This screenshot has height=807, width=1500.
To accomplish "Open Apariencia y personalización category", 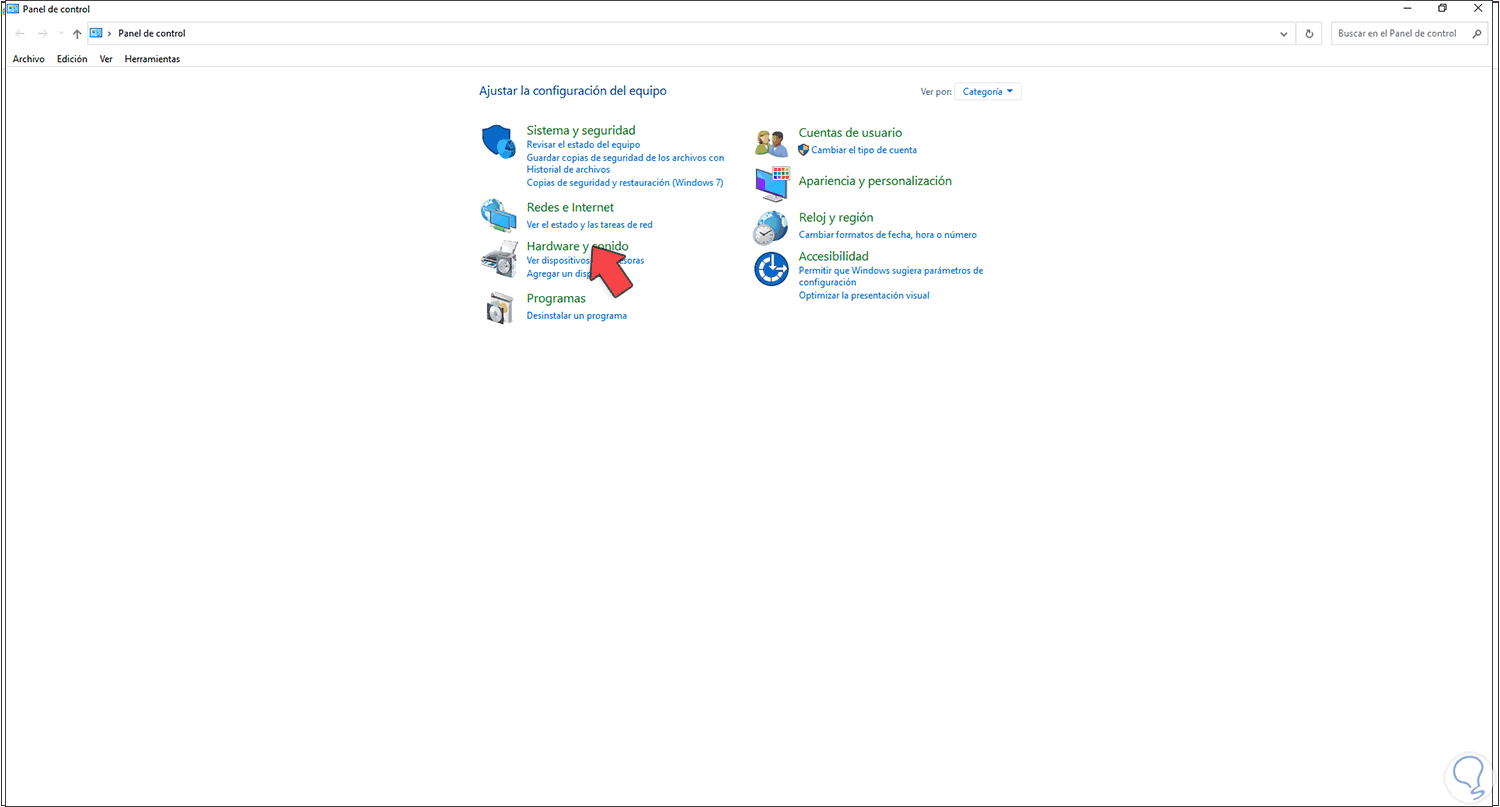I will [x=875, y=181].
